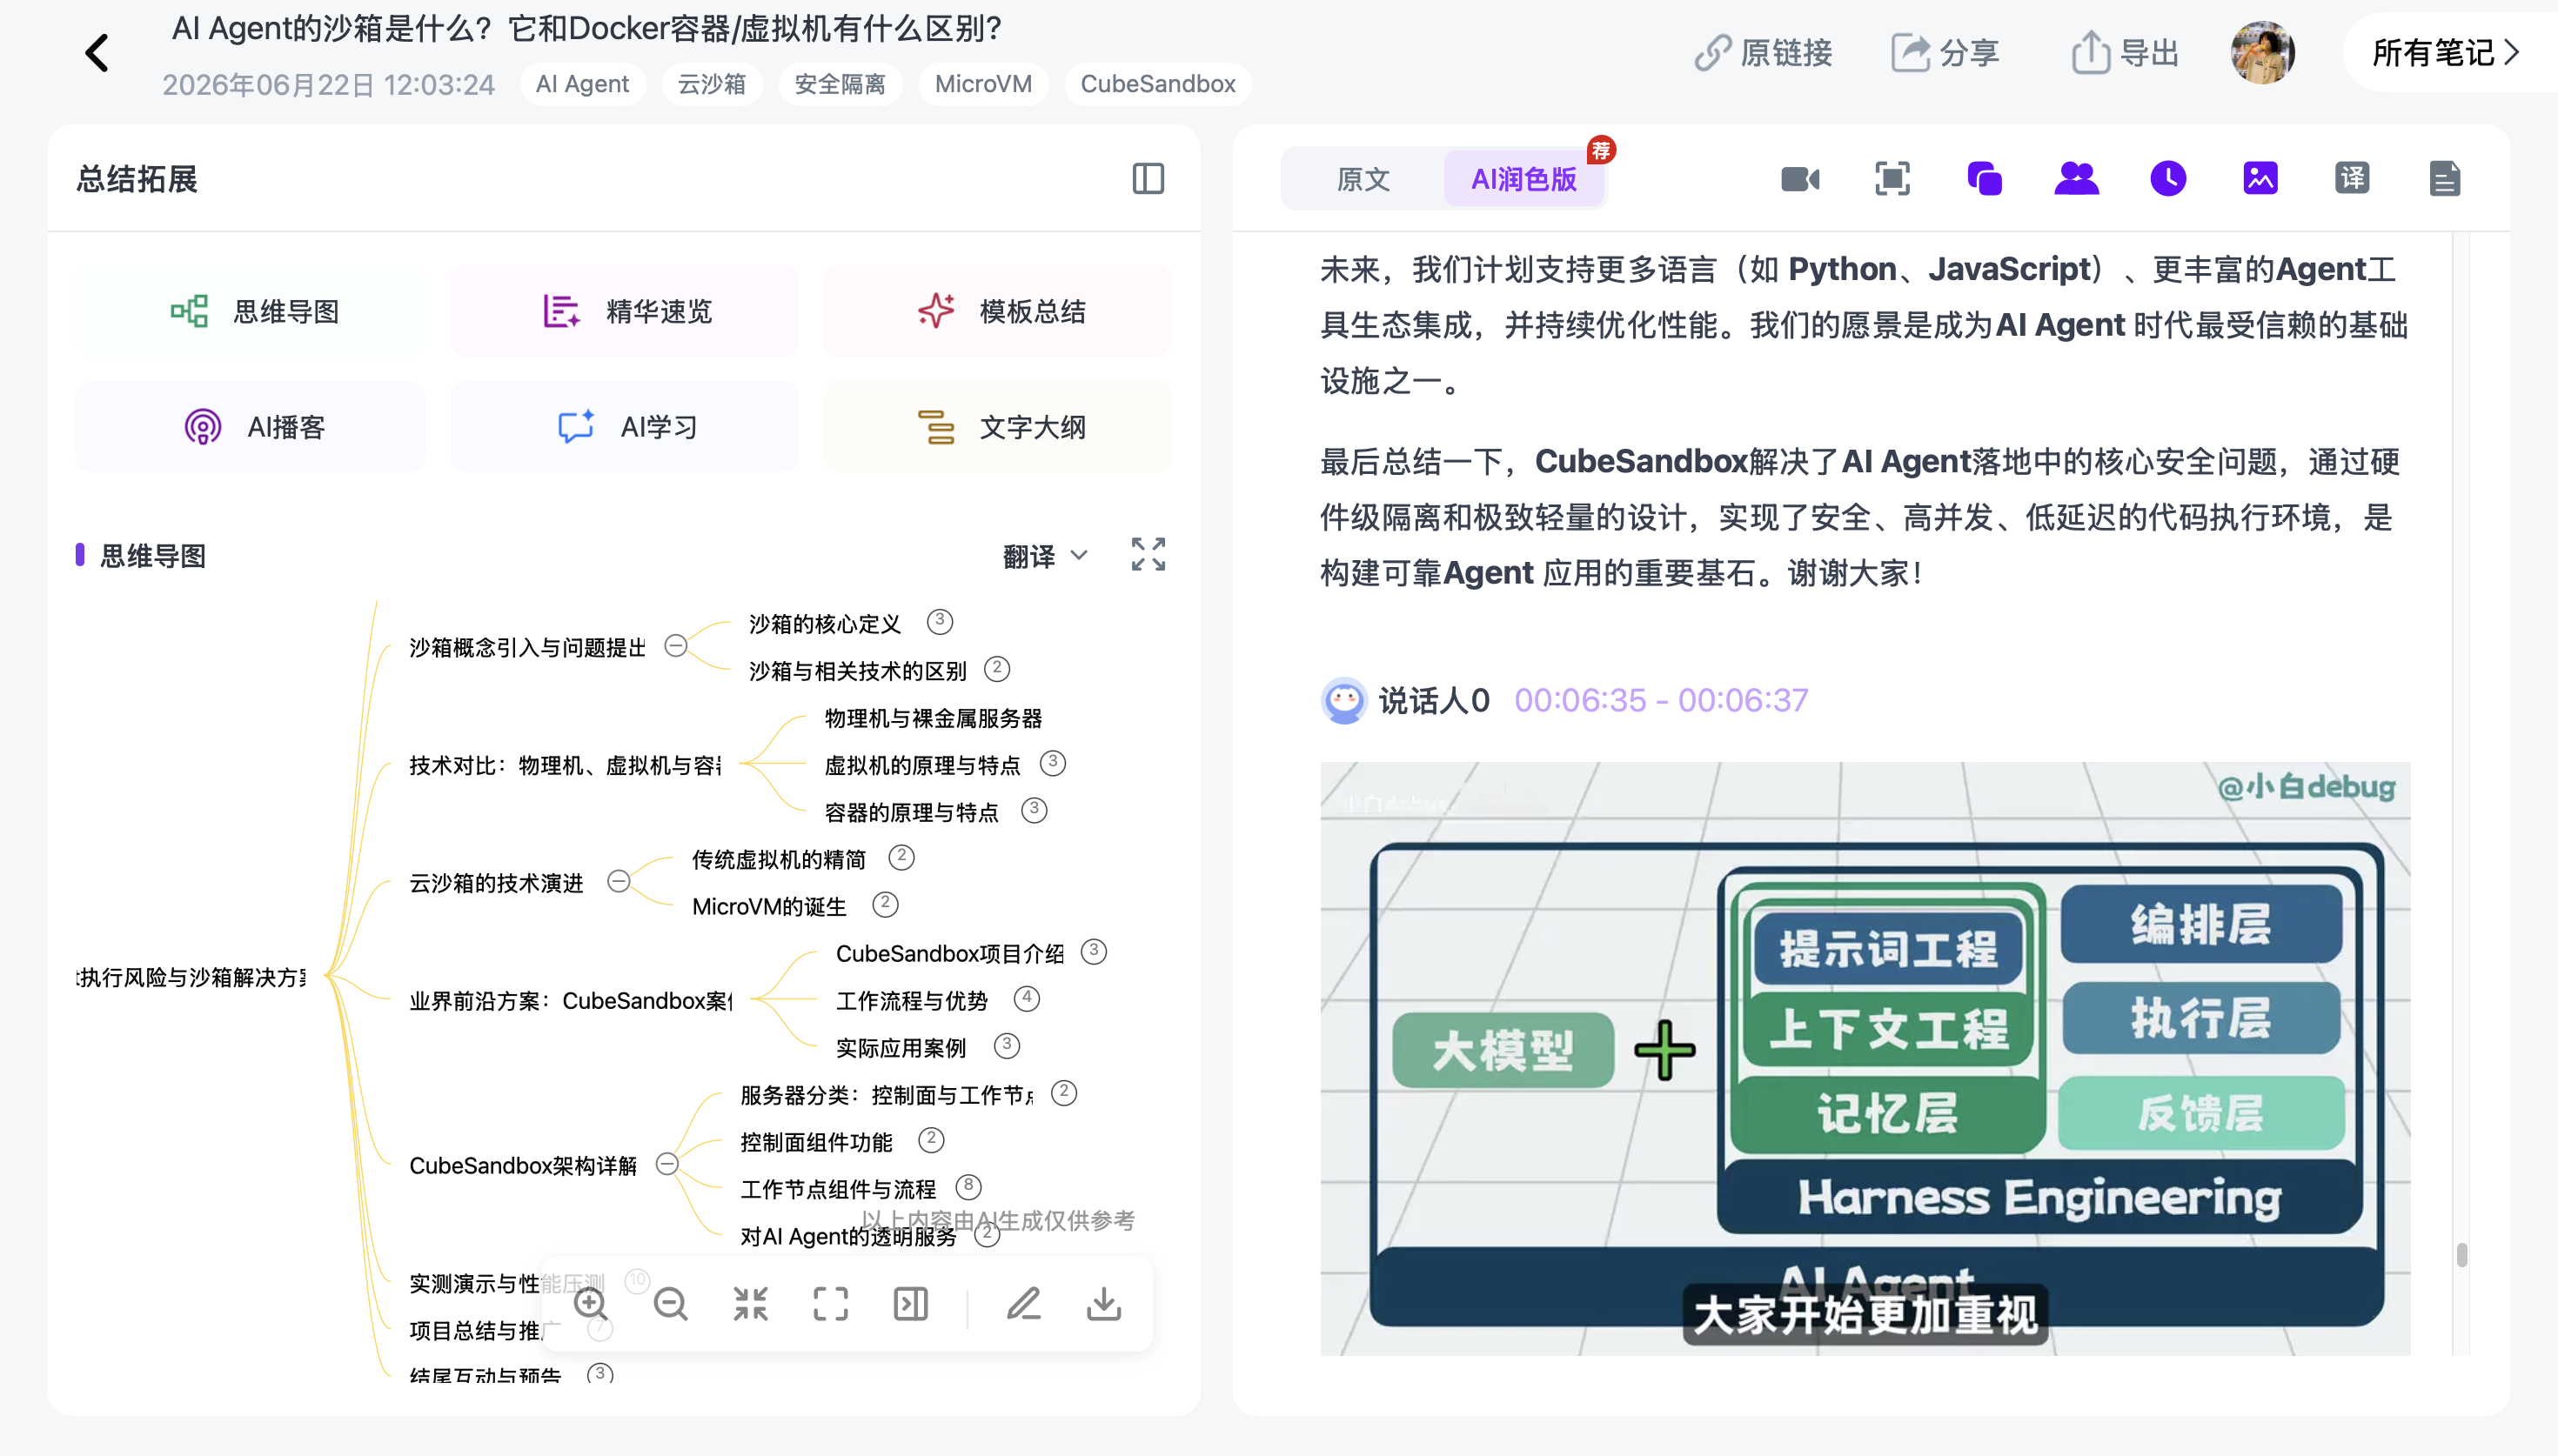Open the 翻译 translate dropdown

click(1045, 556)
